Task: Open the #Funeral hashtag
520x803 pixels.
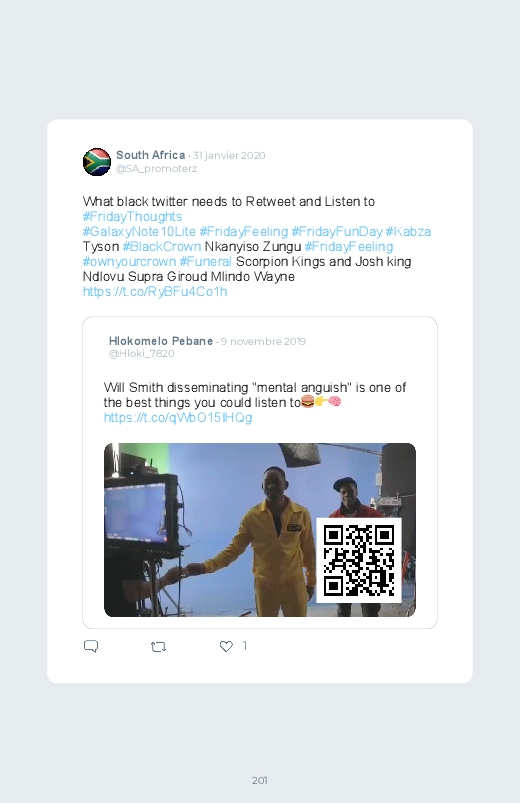Action: pos(205,262)
